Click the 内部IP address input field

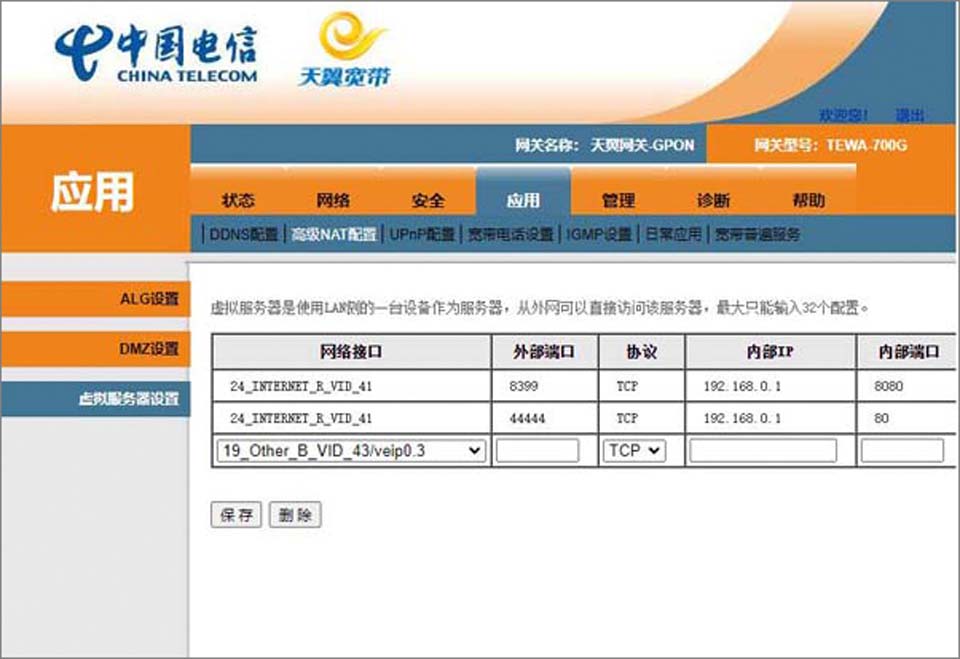(x=763, y=451)
